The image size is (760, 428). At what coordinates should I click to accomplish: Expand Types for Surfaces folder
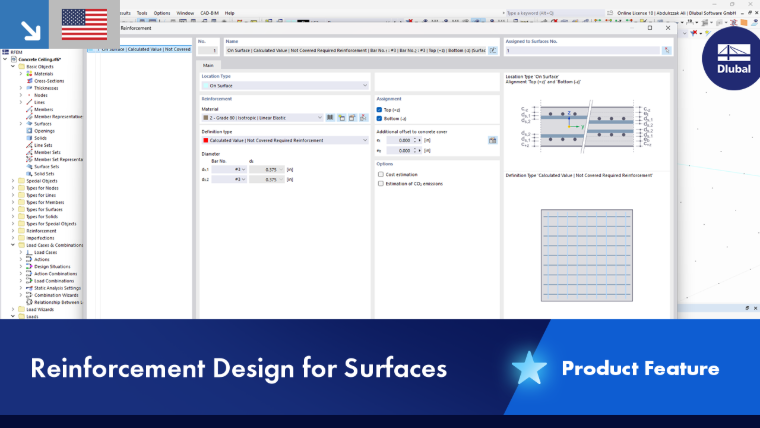pos(13,209)
